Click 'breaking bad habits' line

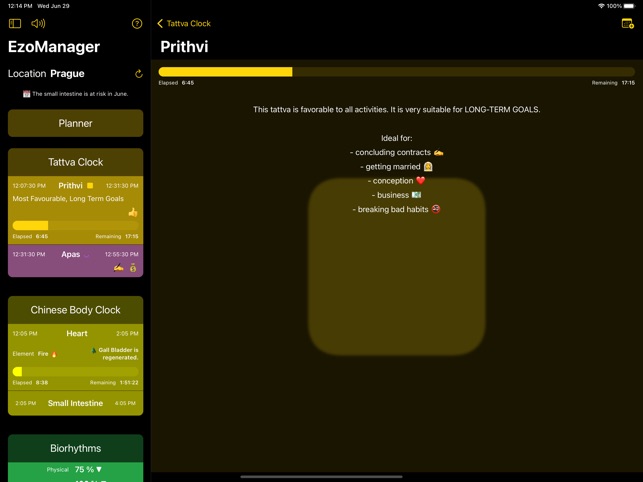397,209
